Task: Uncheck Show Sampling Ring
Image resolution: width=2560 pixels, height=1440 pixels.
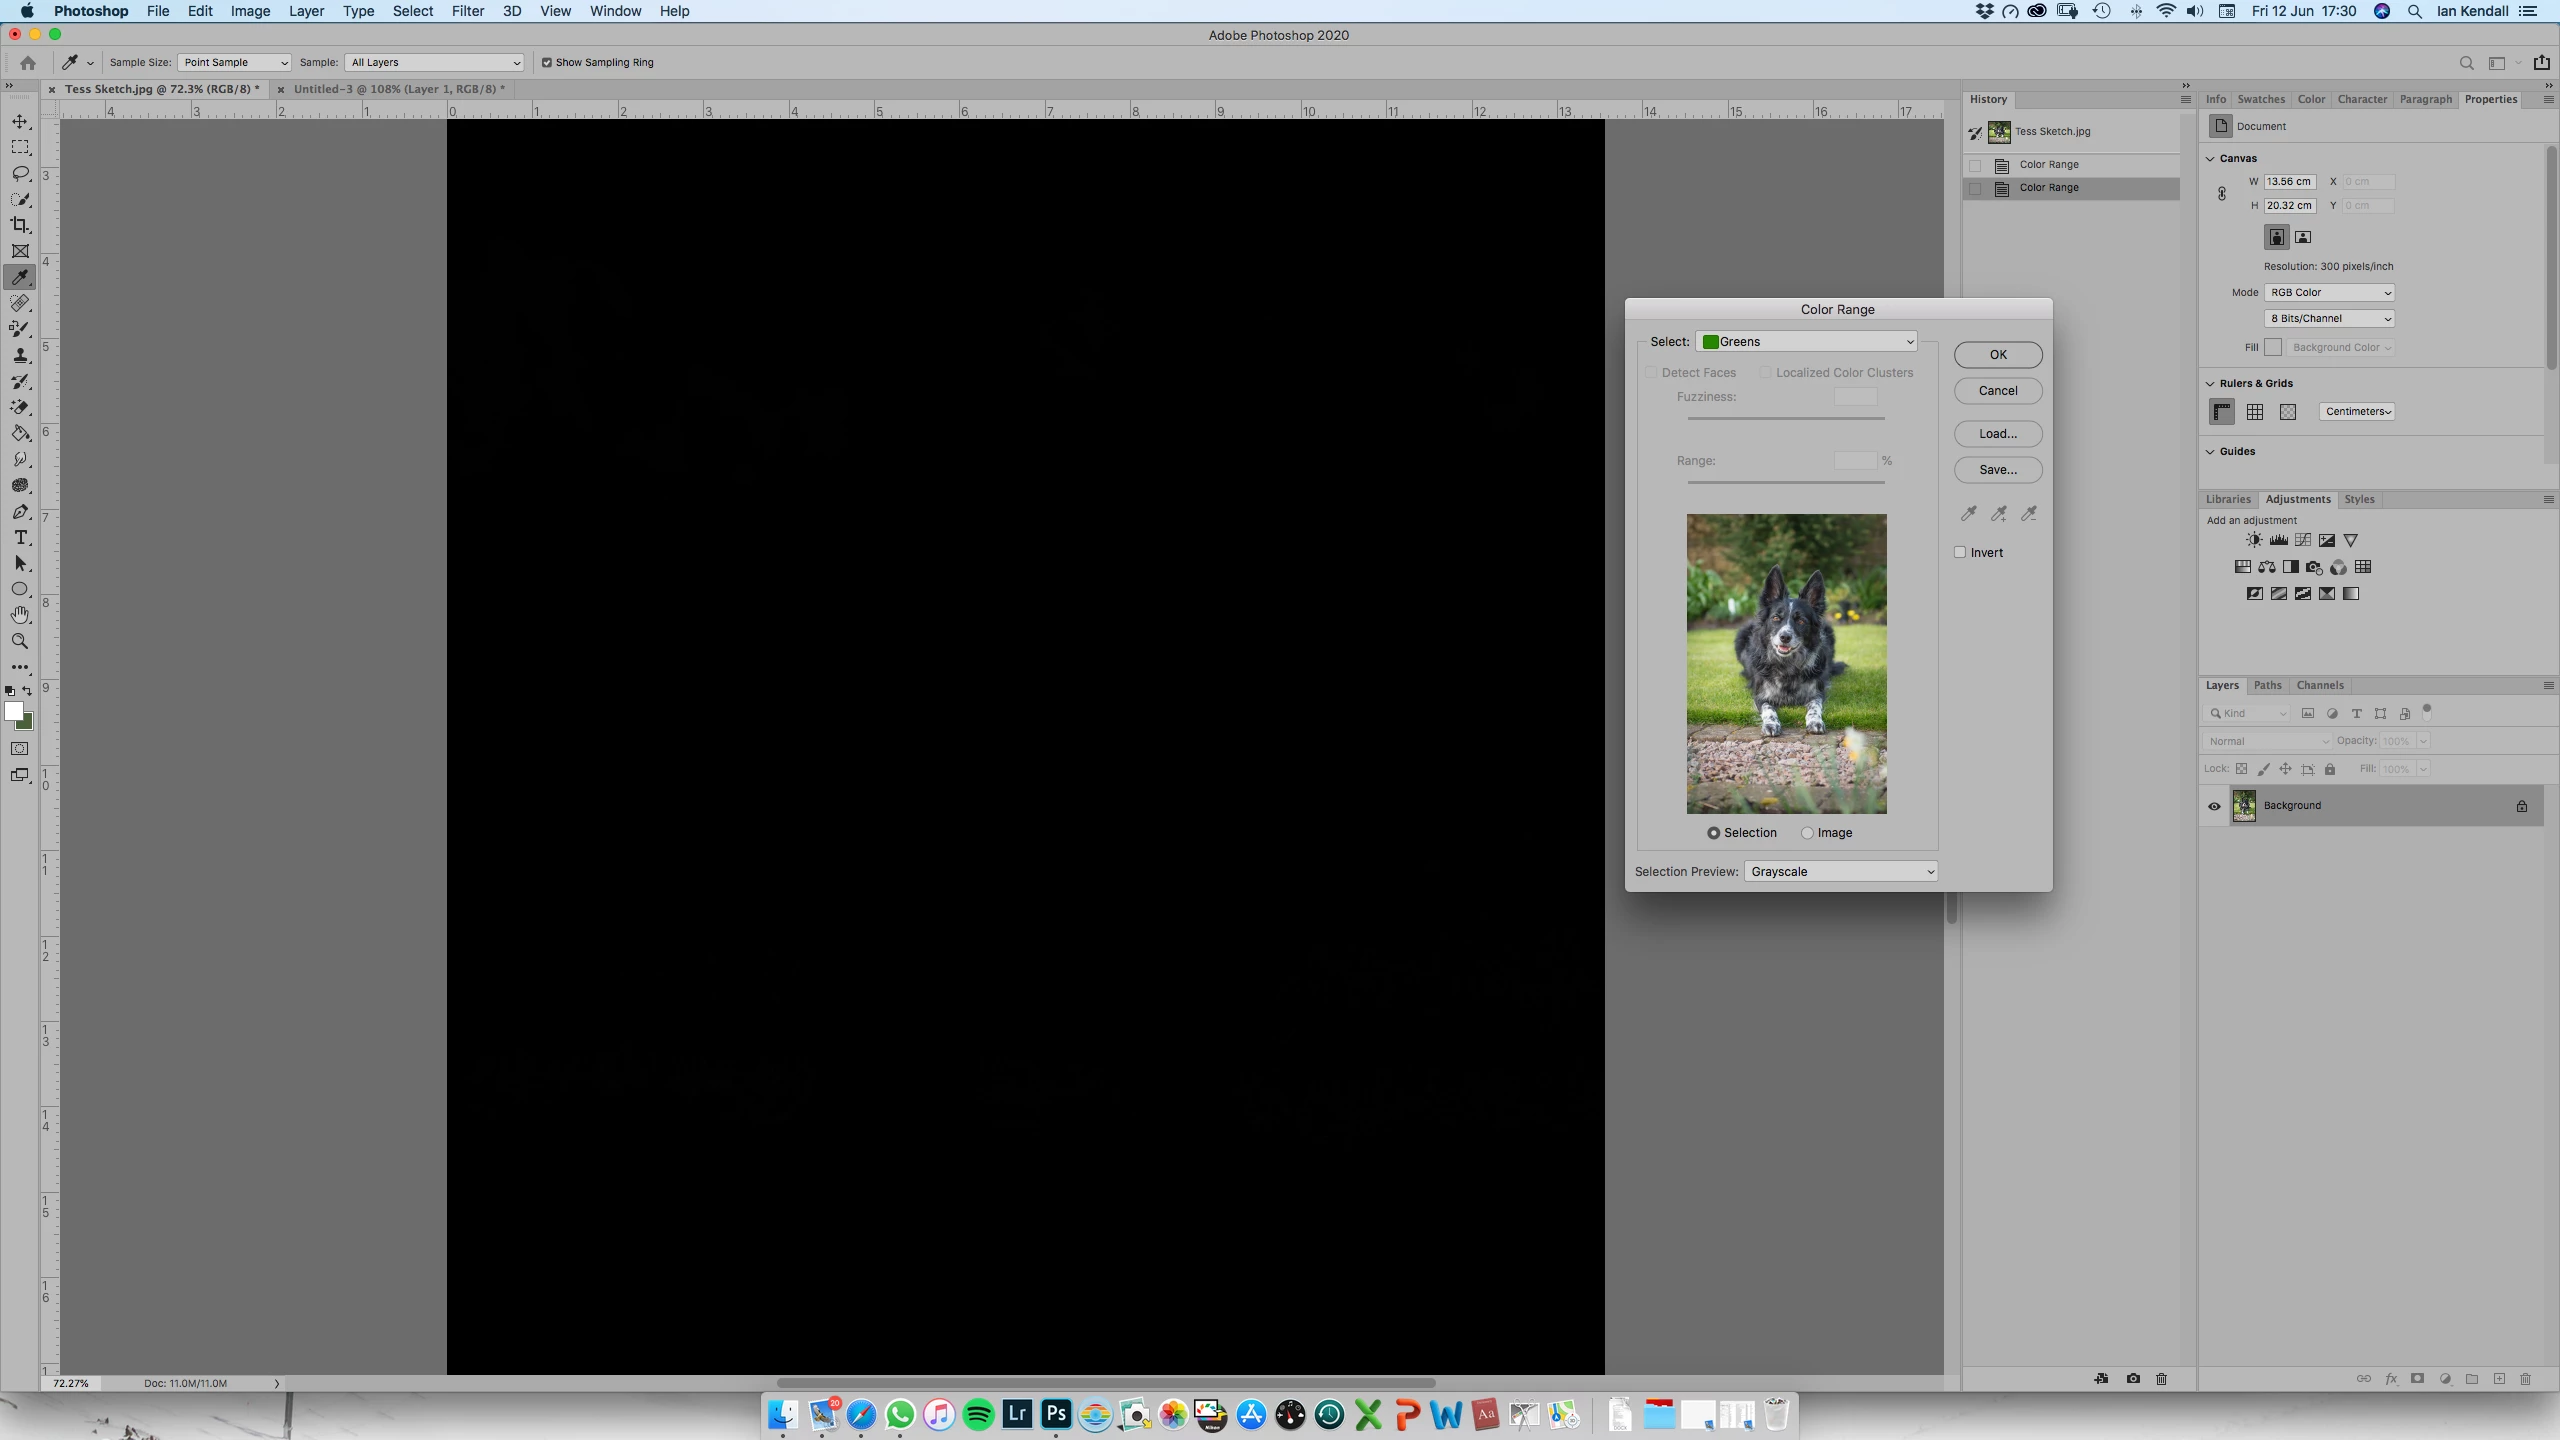Action: [547, 62]
